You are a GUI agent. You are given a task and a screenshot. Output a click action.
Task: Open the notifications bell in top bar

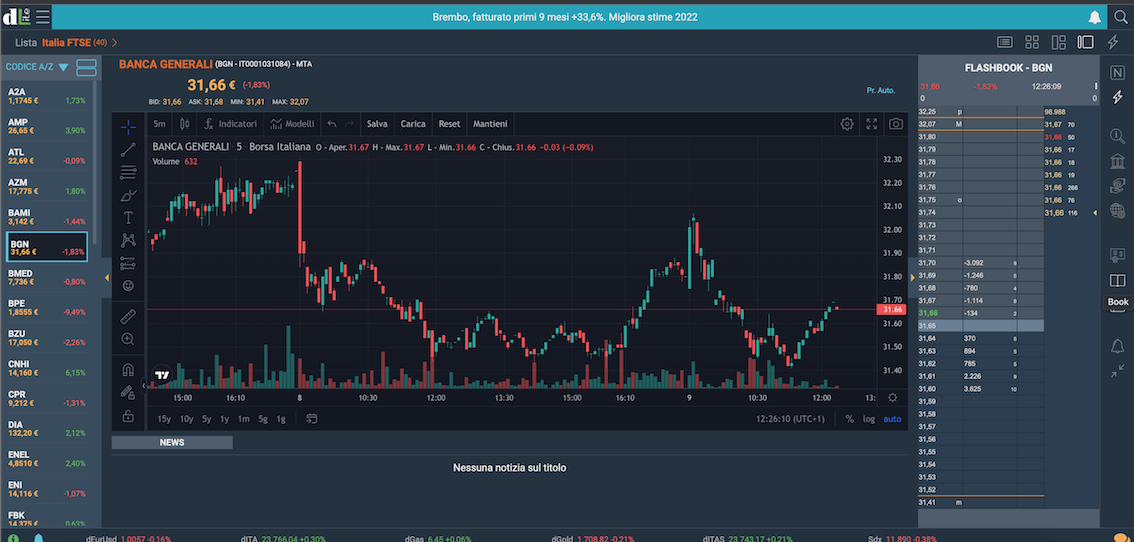click(1094, 17)
